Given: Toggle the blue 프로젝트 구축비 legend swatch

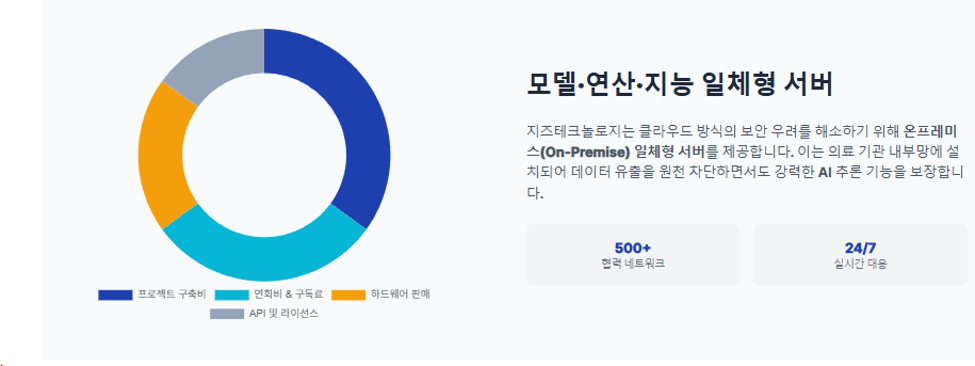Looking at the screenshot, I should click(x=115, y=295).
